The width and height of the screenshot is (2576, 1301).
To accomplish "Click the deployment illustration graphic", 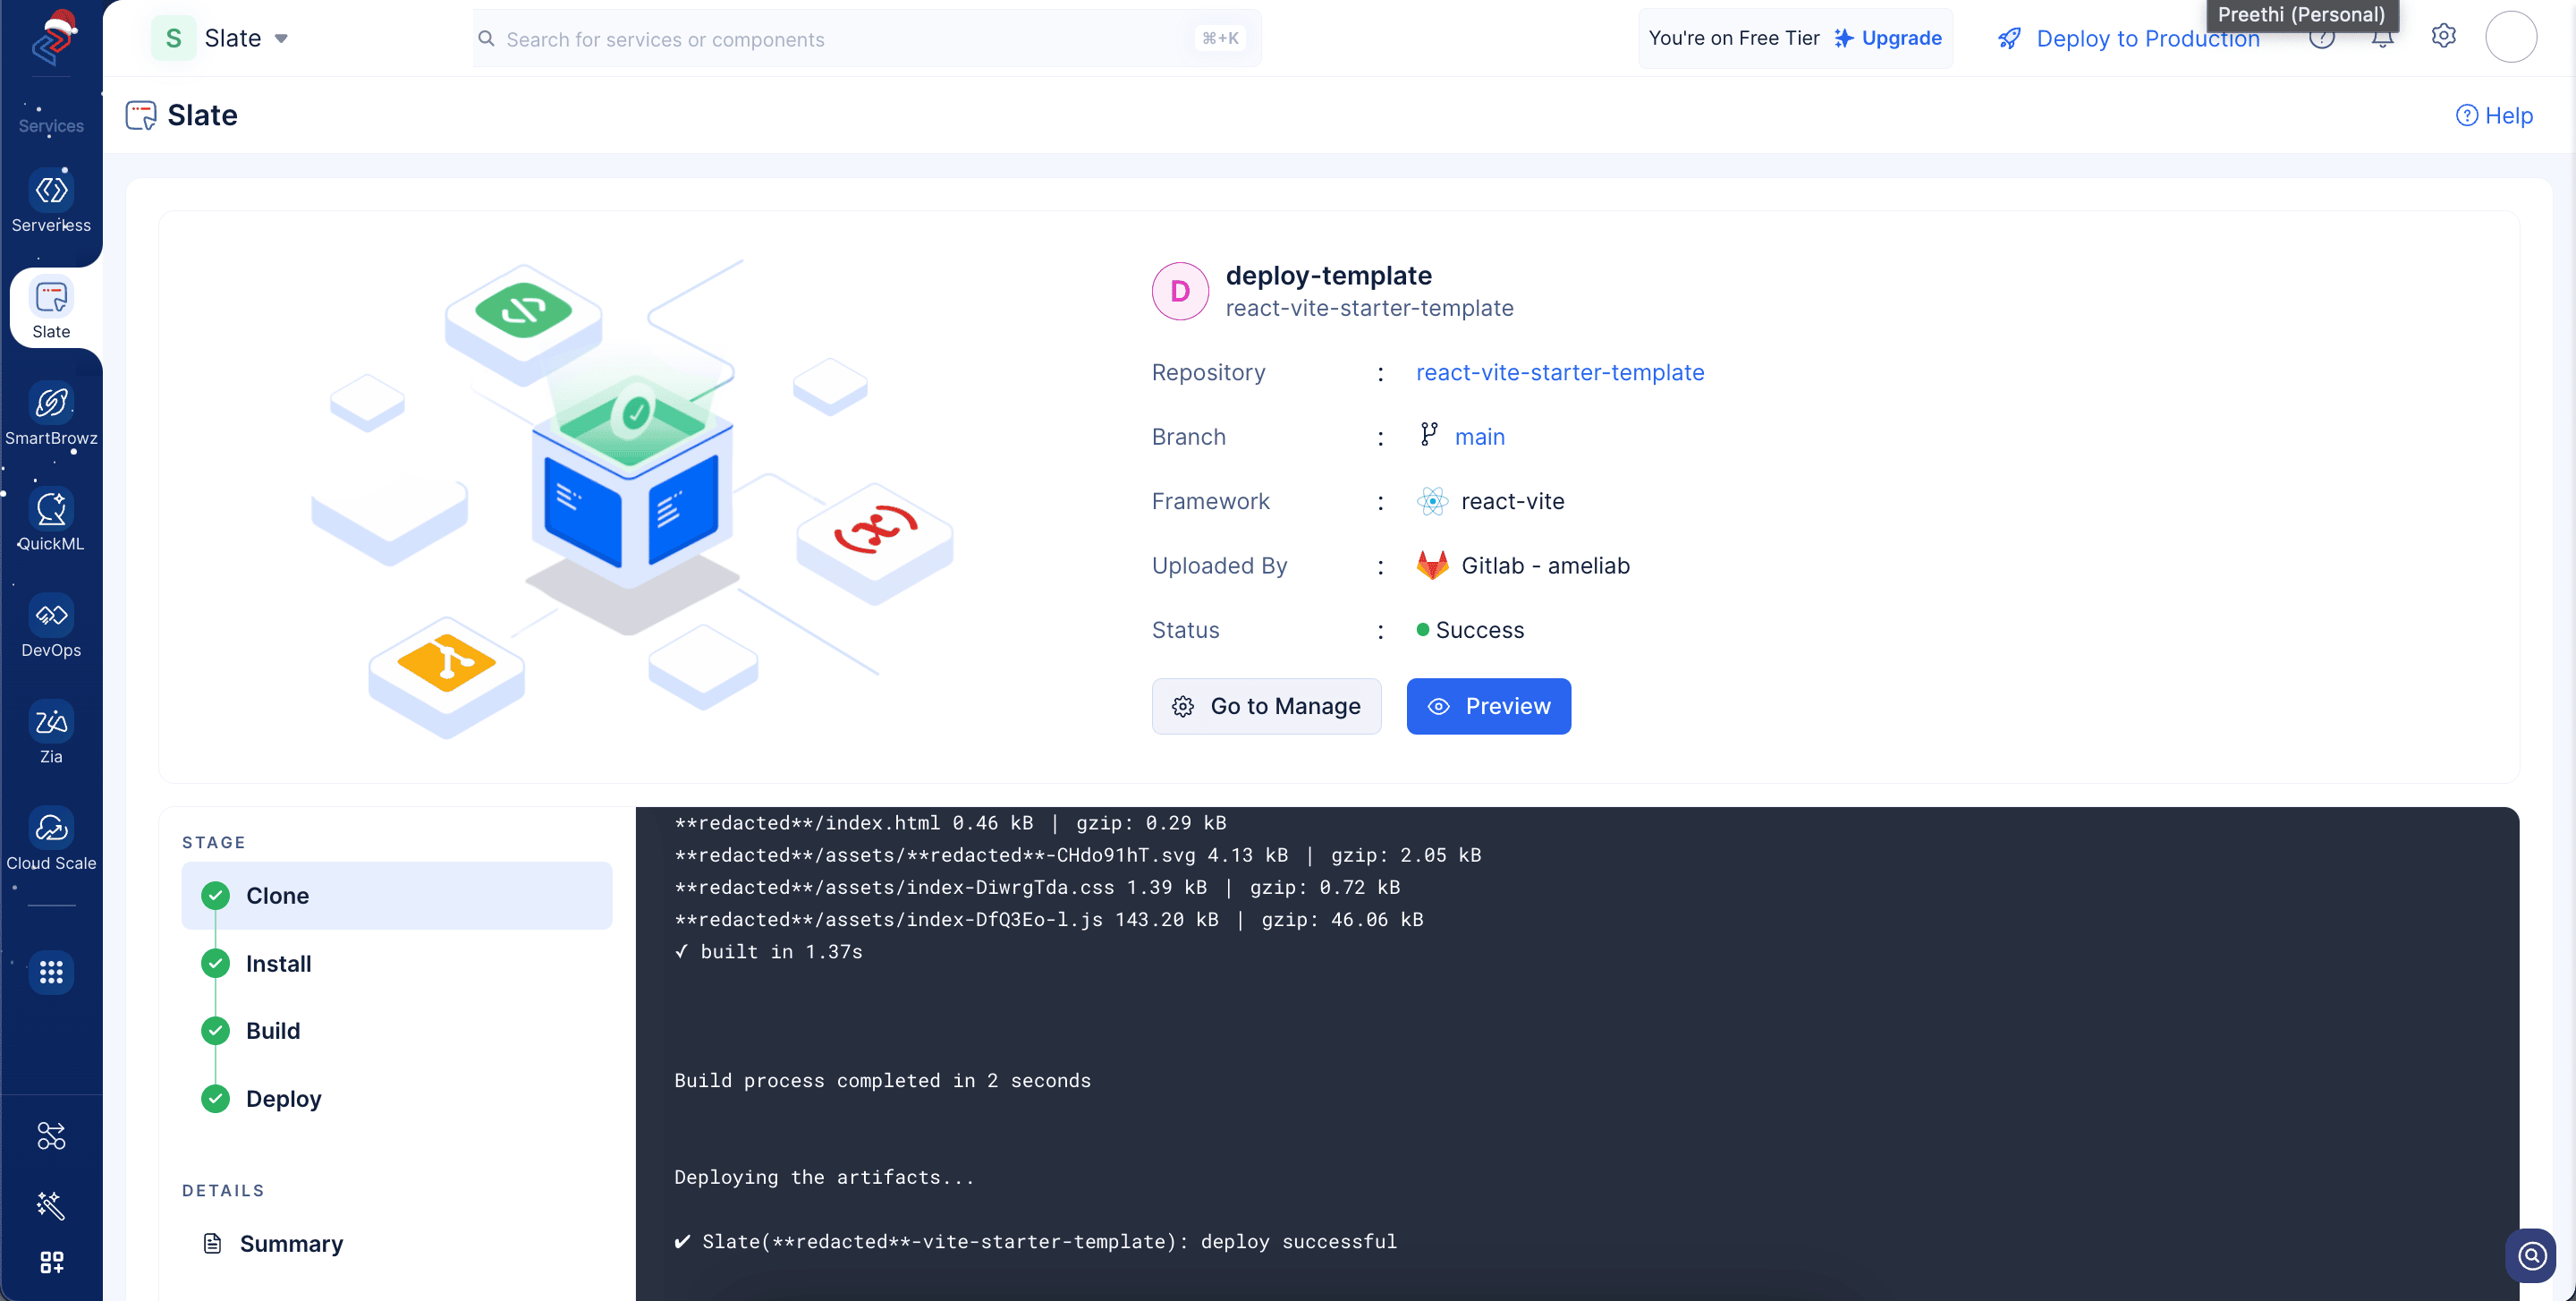I will (632, 499).
